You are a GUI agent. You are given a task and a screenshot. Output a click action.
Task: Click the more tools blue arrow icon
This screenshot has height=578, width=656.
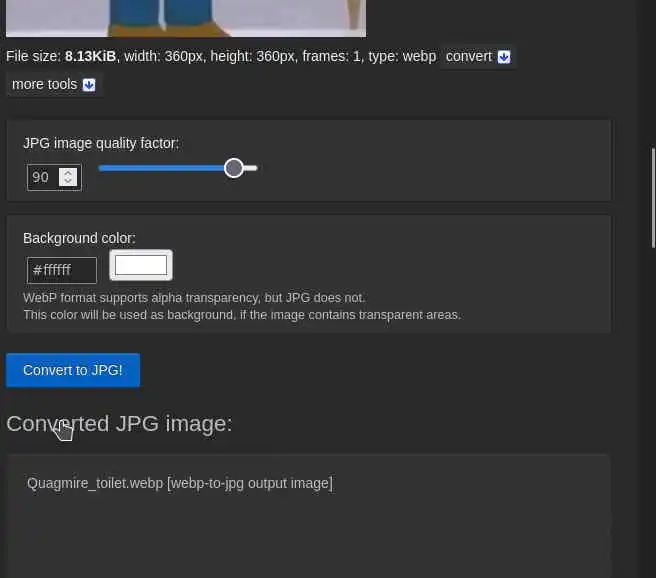click(x=89, y=85)
